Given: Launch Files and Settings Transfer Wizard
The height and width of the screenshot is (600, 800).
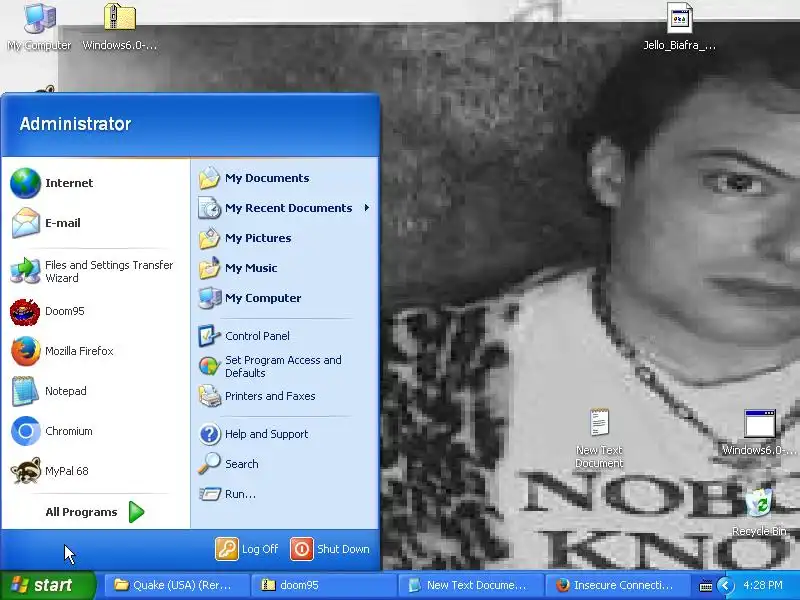Looking at the screenshot, I should point(96,271).
